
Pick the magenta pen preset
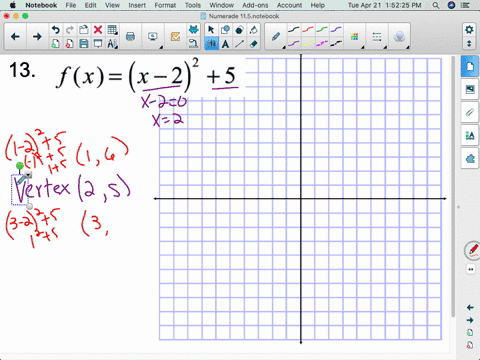tap(322, 43)
